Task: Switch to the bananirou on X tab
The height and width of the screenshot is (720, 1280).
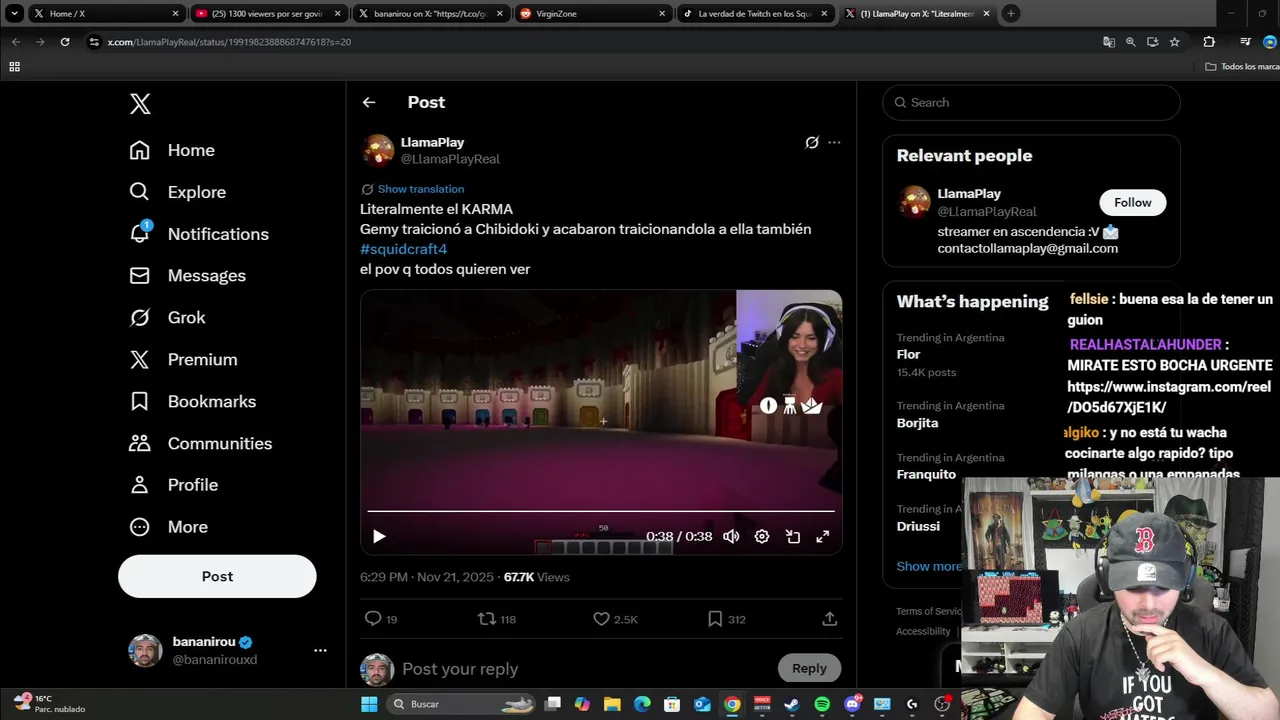Action: click(430, 14)
